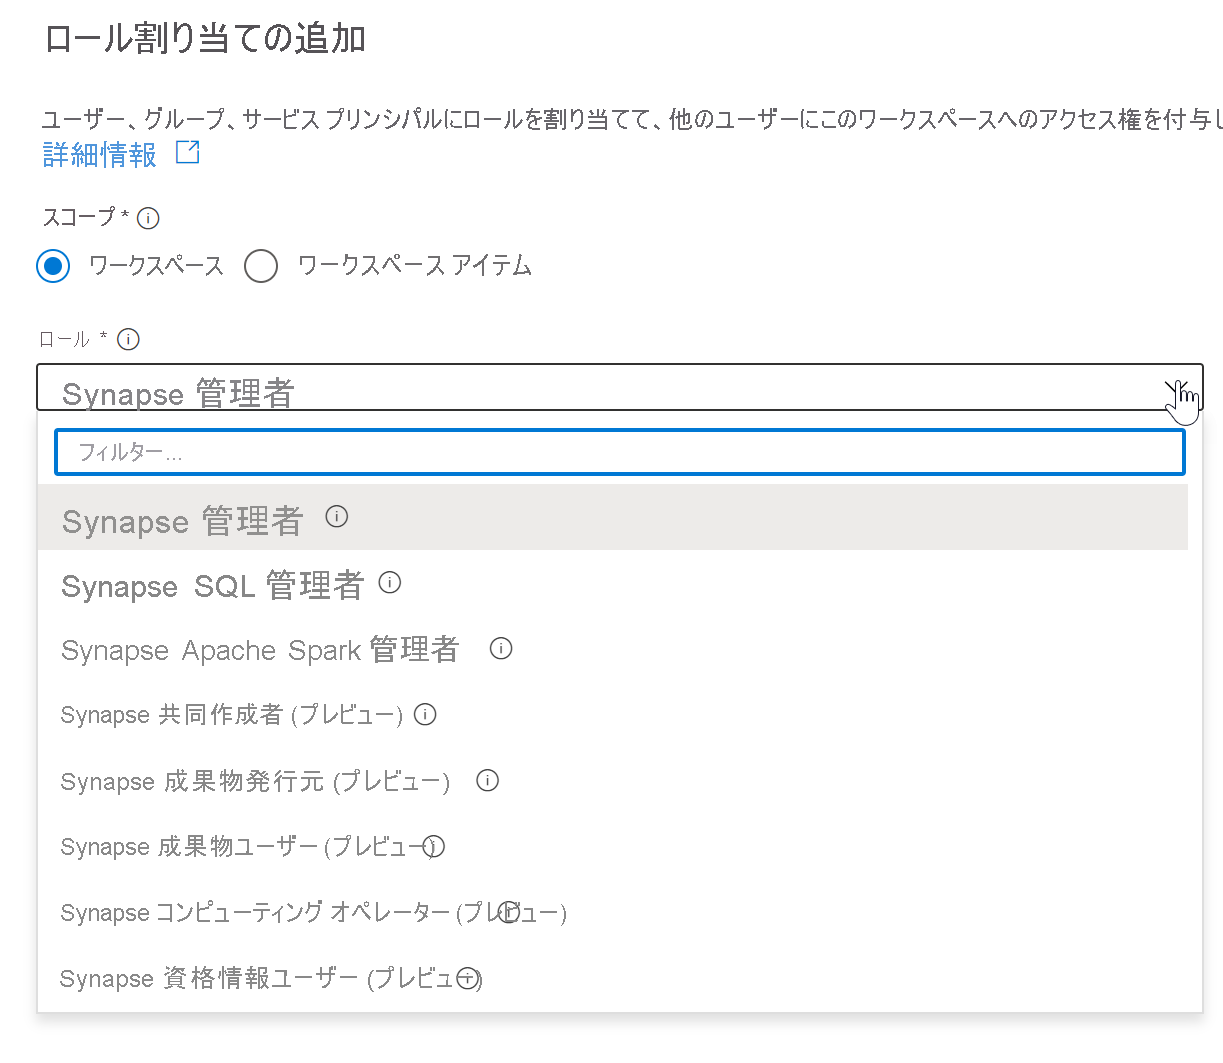Click info icon next to スコープ label
Image resolution: width=1223 pixels, height=1063 pixels.
pyautogui.click(x=148, y=218)
